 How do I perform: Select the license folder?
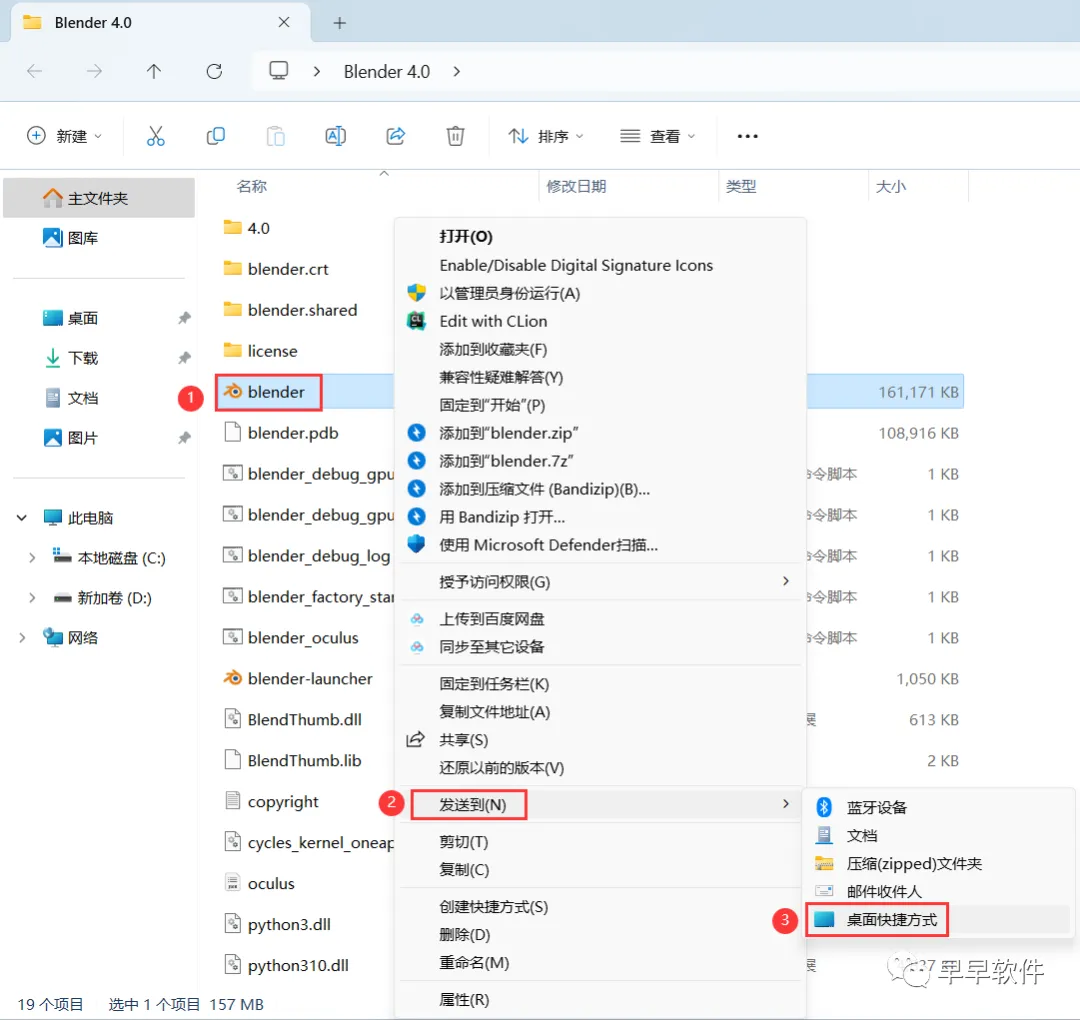260,351
